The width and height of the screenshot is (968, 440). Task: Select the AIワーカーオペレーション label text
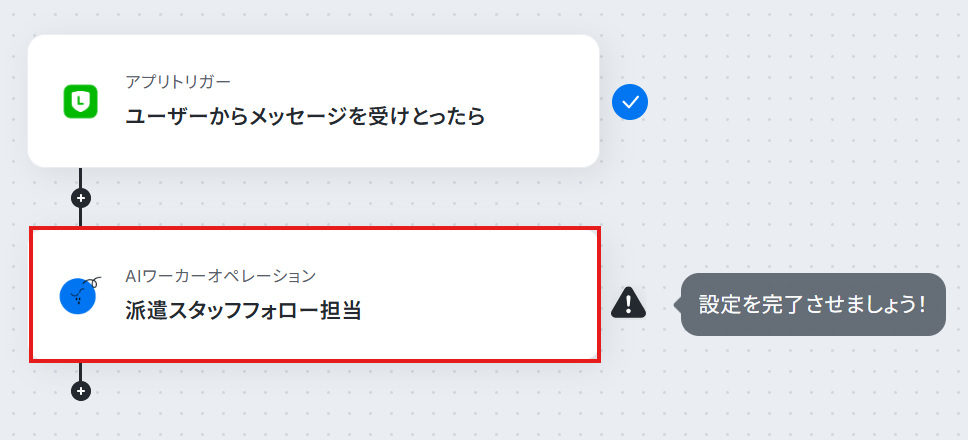(220, 276)
